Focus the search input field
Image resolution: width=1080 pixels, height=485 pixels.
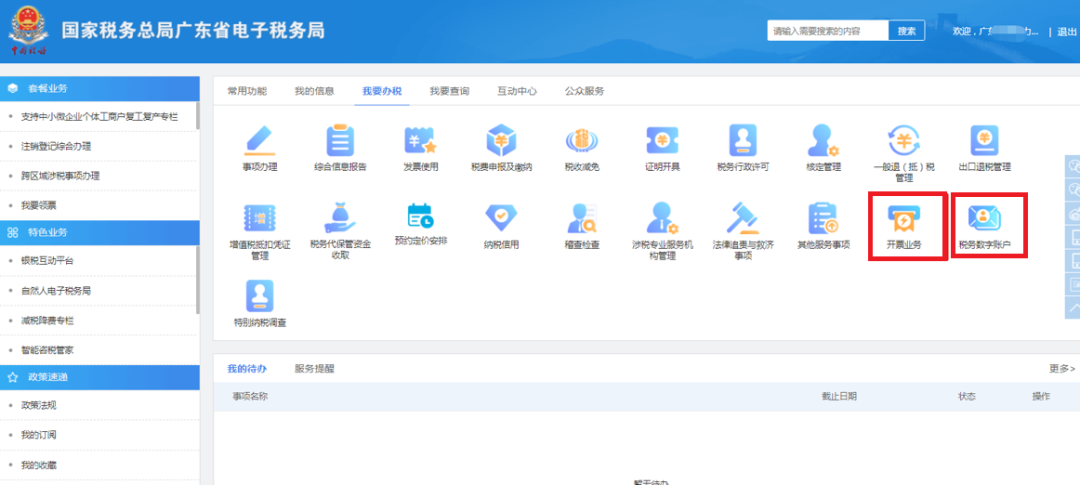coord(829,31)
